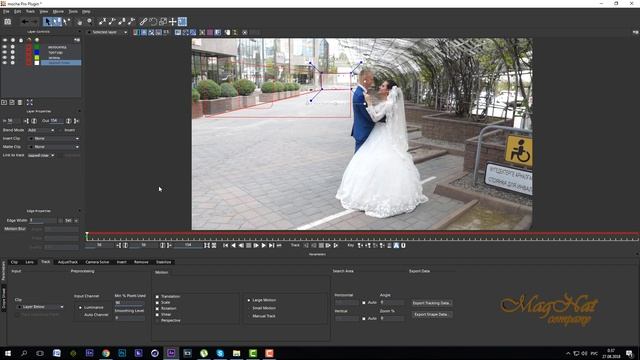The width and height of the screenshot is (640, 360).
Task: Click the play forward triangle button
Action: [x=264, y=245]
